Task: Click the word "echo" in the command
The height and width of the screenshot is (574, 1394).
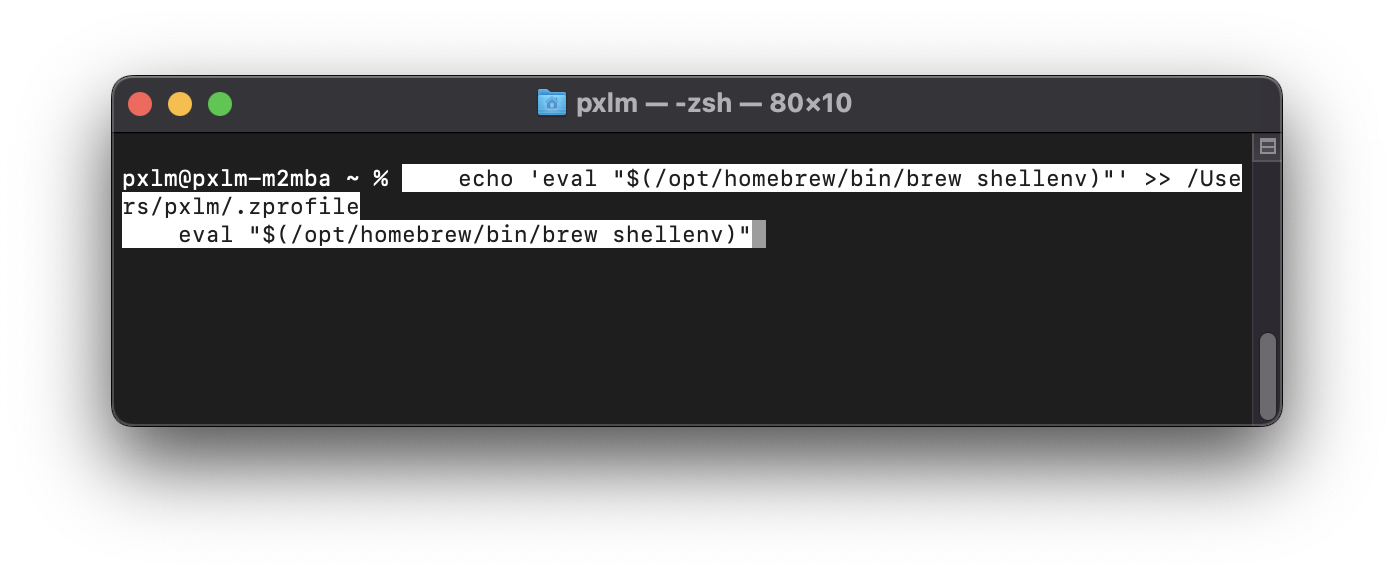Action: pos(486,179)
